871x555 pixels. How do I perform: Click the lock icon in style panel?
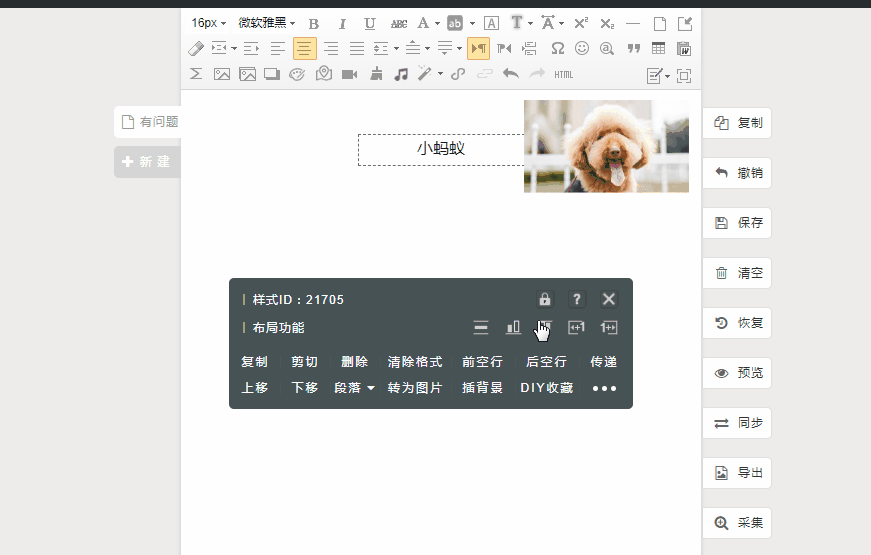point(545,299)
